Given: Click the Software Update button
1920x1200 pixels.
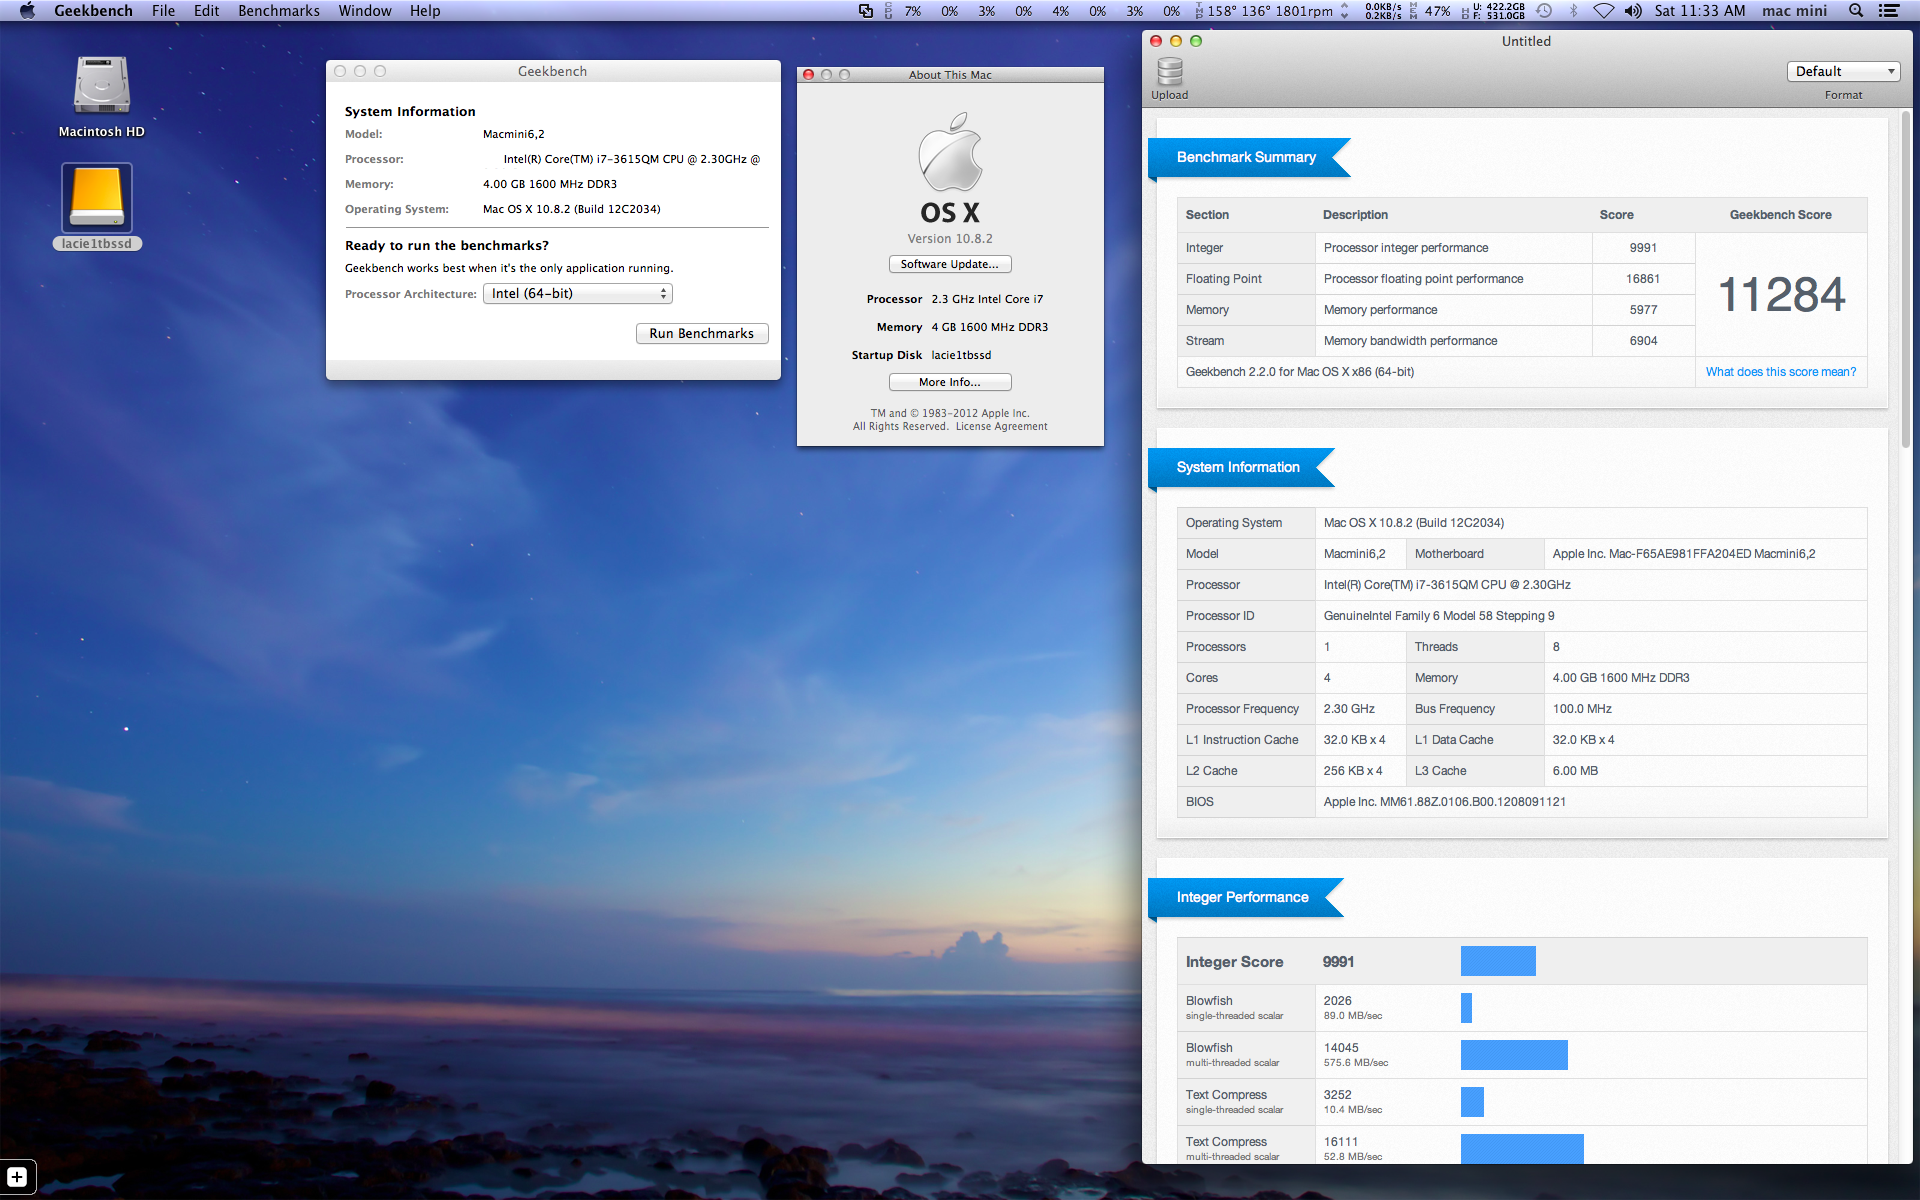Looking at the screenshot, I should (949, 264).
